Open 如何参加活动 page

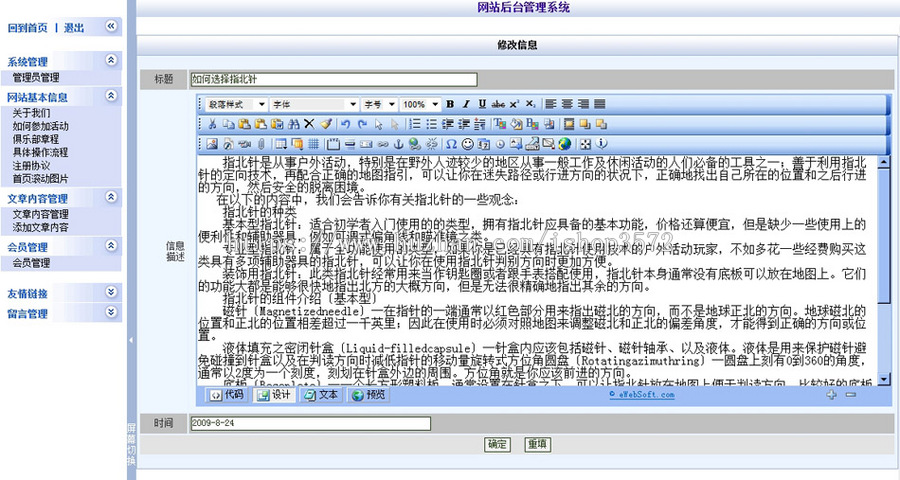coord(41,126)
